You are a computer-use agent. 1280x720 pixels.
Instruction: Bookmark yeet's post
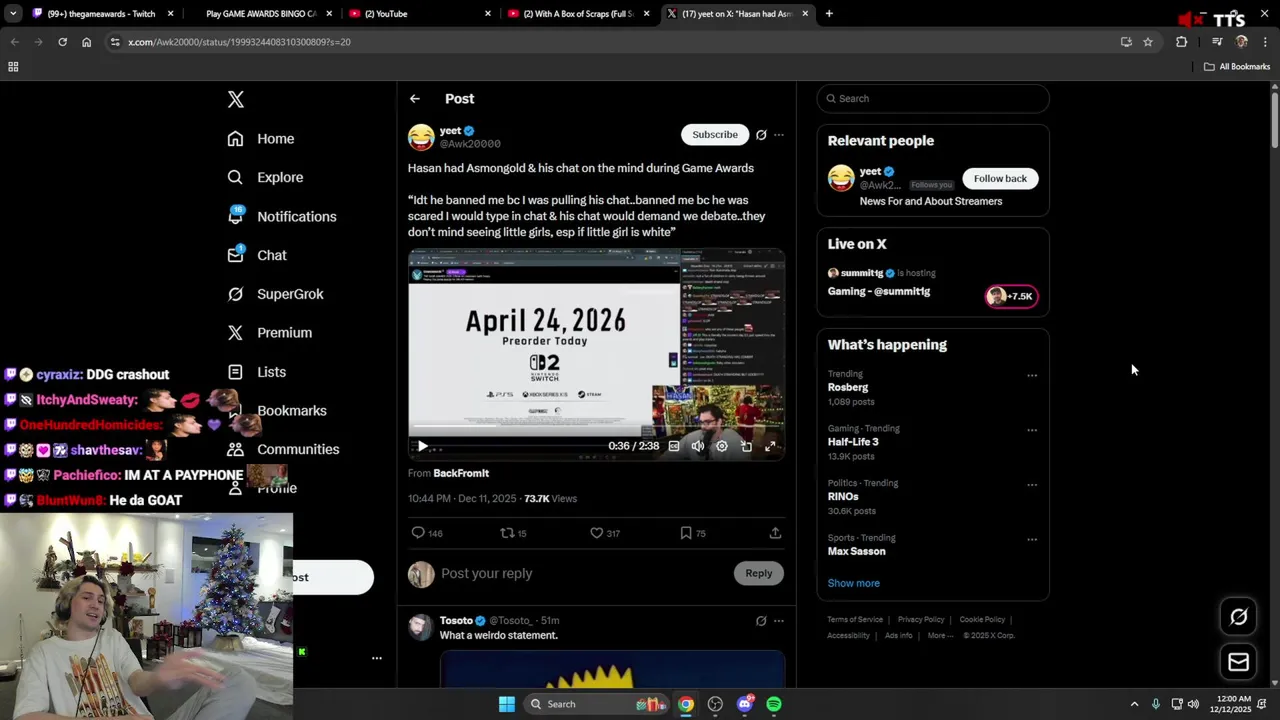[693, 533]
